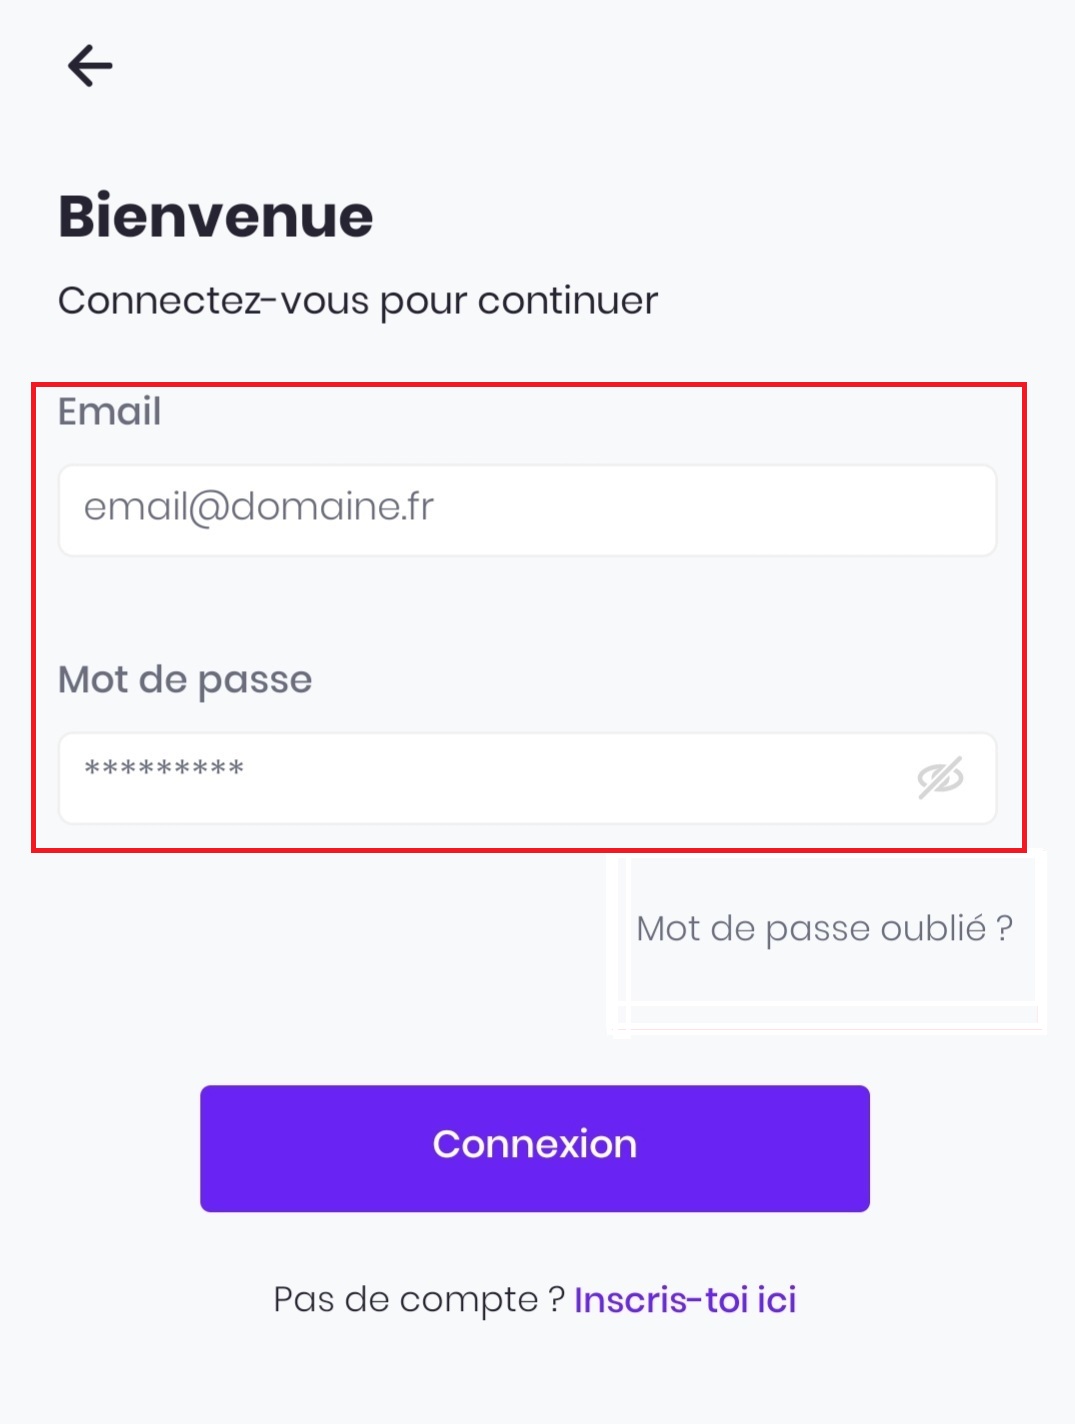Place cursor on the masked asterisks placeholder

(x=164, y=768)
